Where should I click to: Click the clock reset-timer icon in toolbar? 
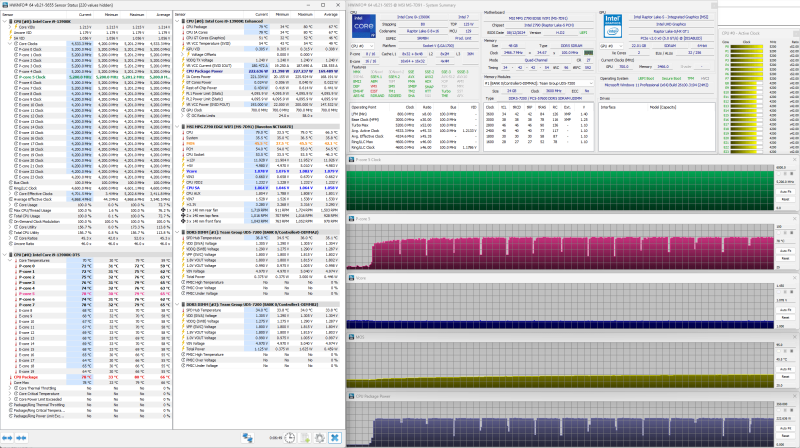(289, 438)
